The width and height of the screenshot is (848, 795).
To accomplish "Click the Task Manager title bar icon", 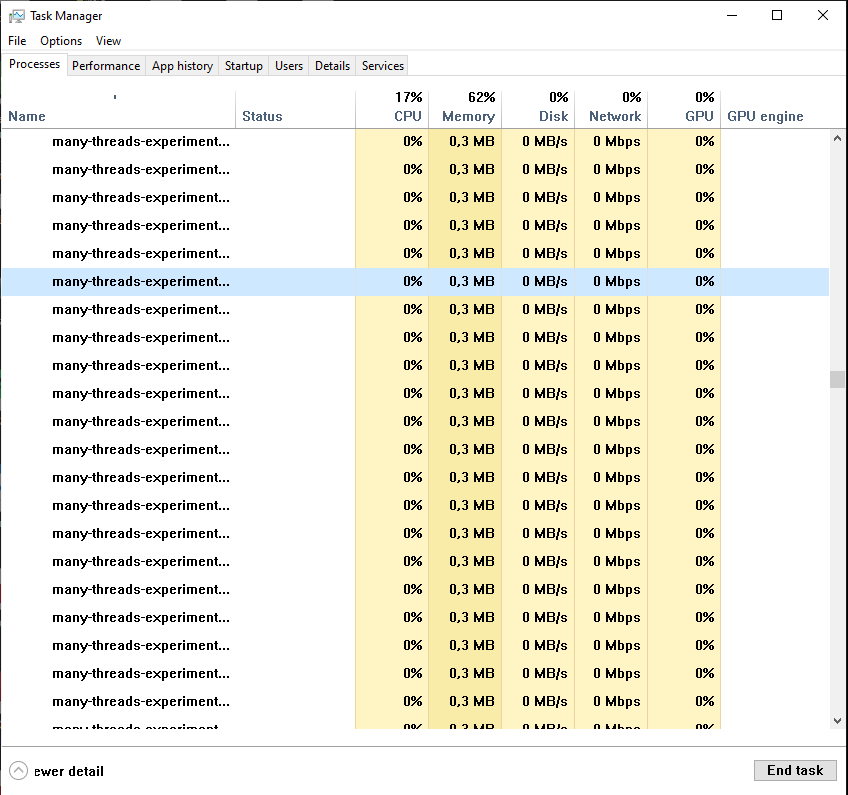I will click(x=17, y=16).
